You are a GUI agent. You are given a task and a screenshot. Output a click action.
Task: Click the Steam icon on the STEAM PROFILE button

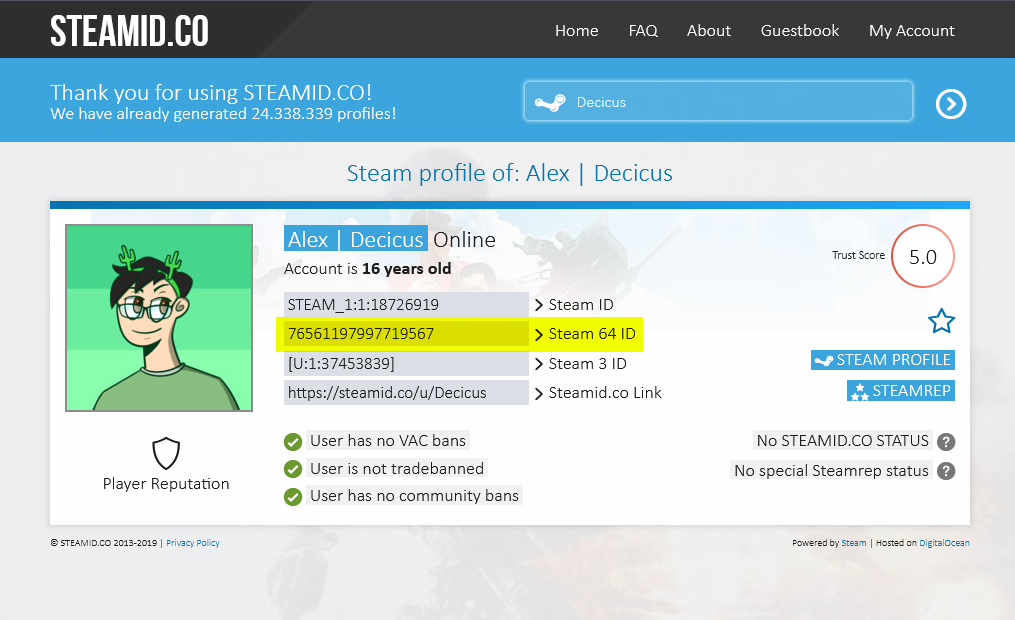tap(823, 359)
